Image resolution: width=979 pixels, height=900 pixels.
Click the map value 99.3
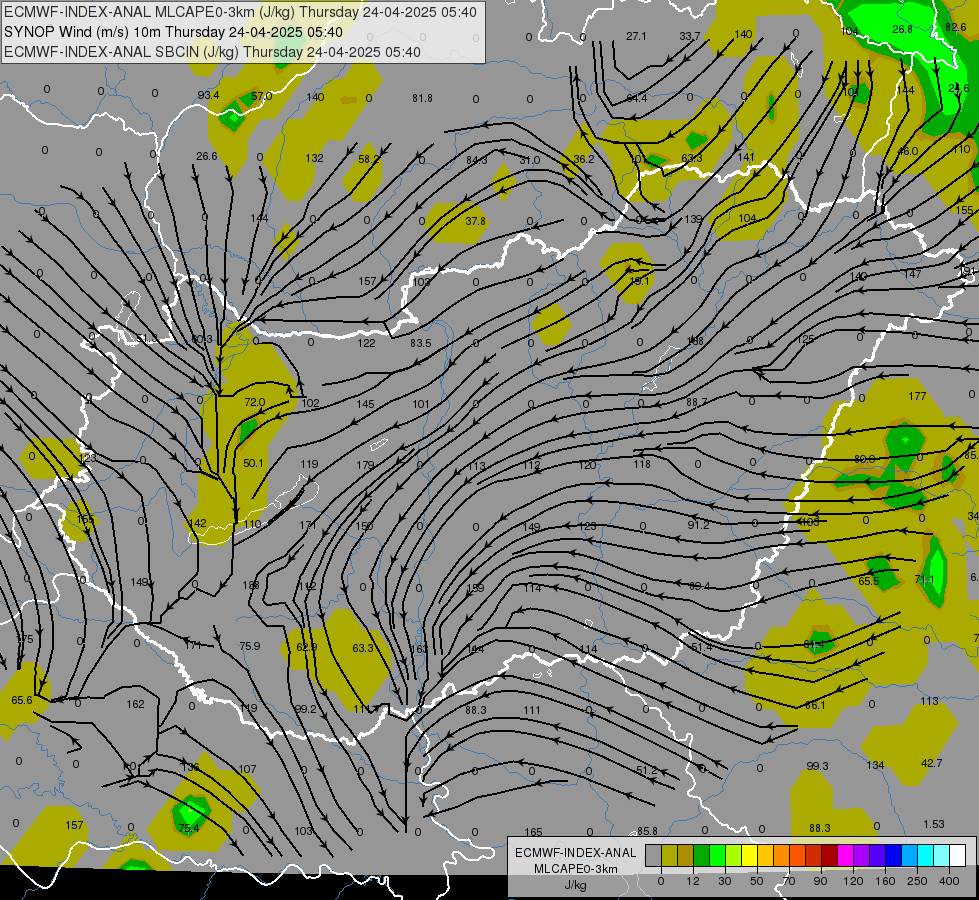click(817, 766)
